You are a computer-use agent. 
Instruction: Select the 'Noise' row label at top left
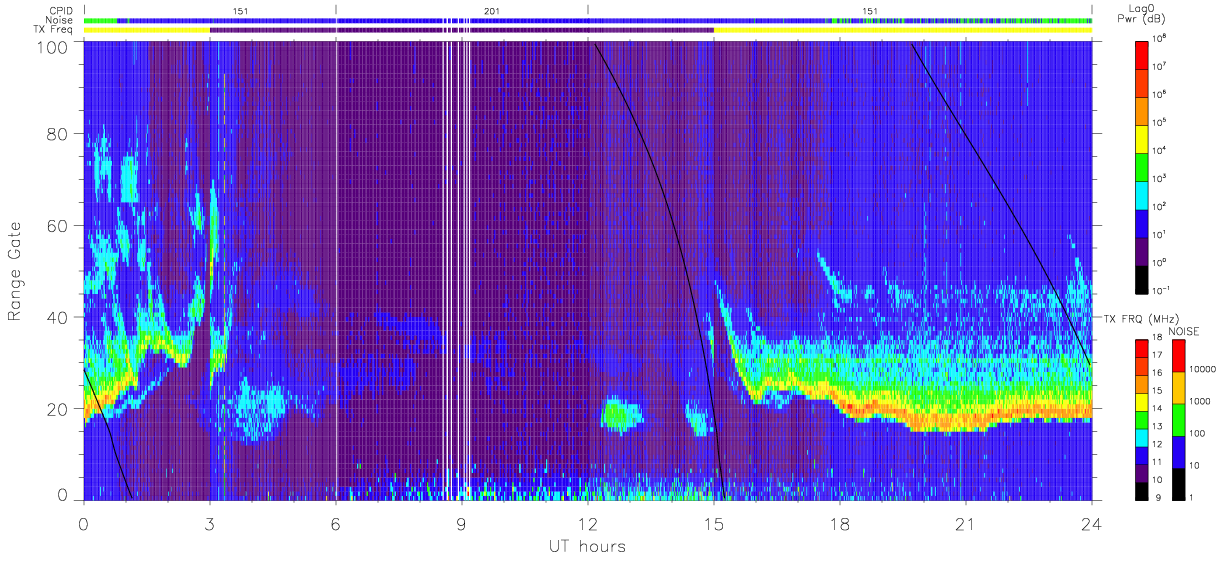pos(60,20)
